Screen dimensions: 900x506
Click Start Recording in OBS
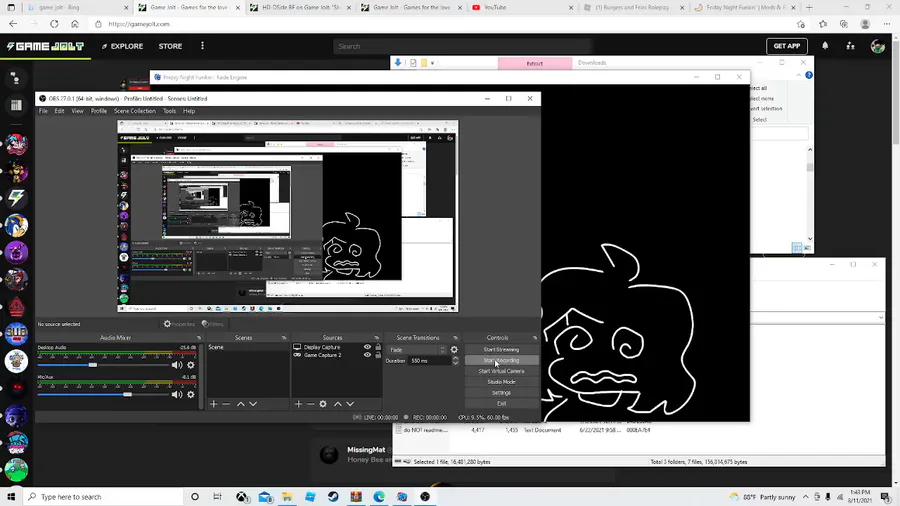pos(501,360)
